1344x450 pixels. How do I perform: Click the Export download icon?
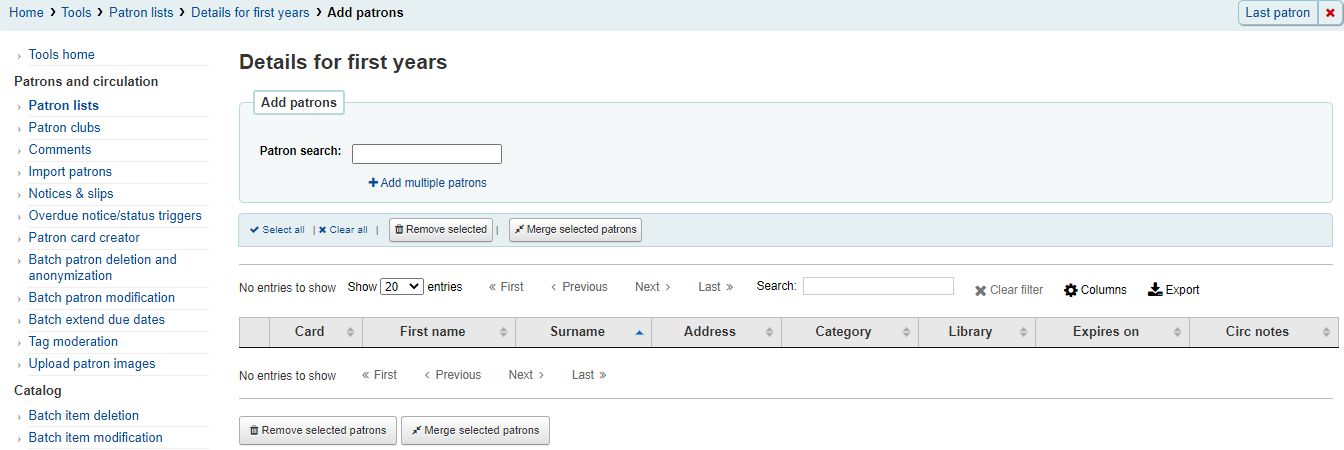[1155, 290]
